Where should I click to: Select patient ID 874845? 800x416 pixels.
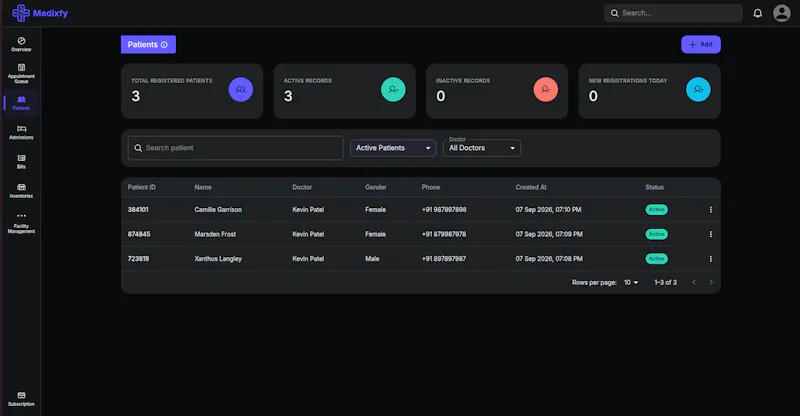coord(139,234)
